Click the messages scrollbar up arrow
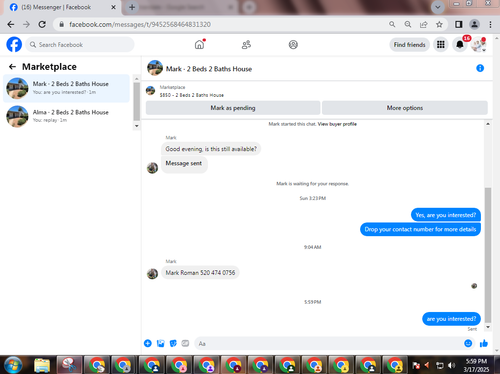 (488, 124)
